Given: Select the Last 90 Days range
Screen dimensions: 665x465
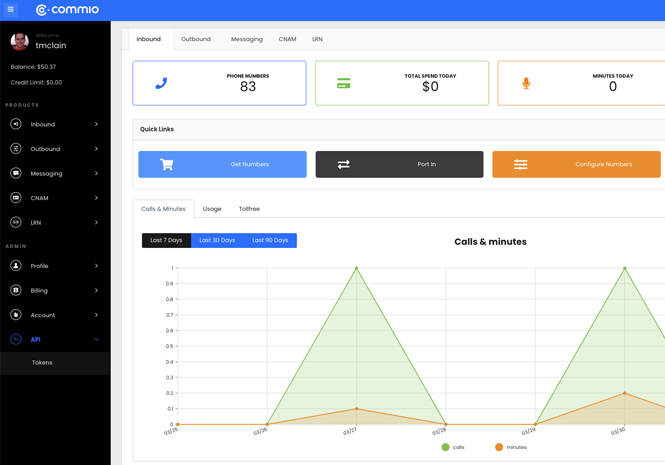Looking at the screenshot, I should point(270,240).
